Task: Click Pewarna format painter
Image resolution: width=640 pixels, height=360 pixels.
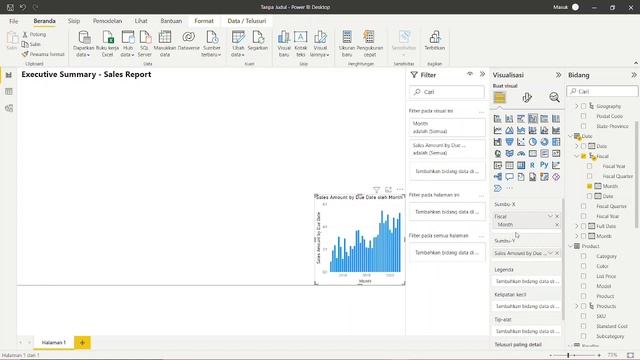Action: pyautogui.click(x=43, y=54)
